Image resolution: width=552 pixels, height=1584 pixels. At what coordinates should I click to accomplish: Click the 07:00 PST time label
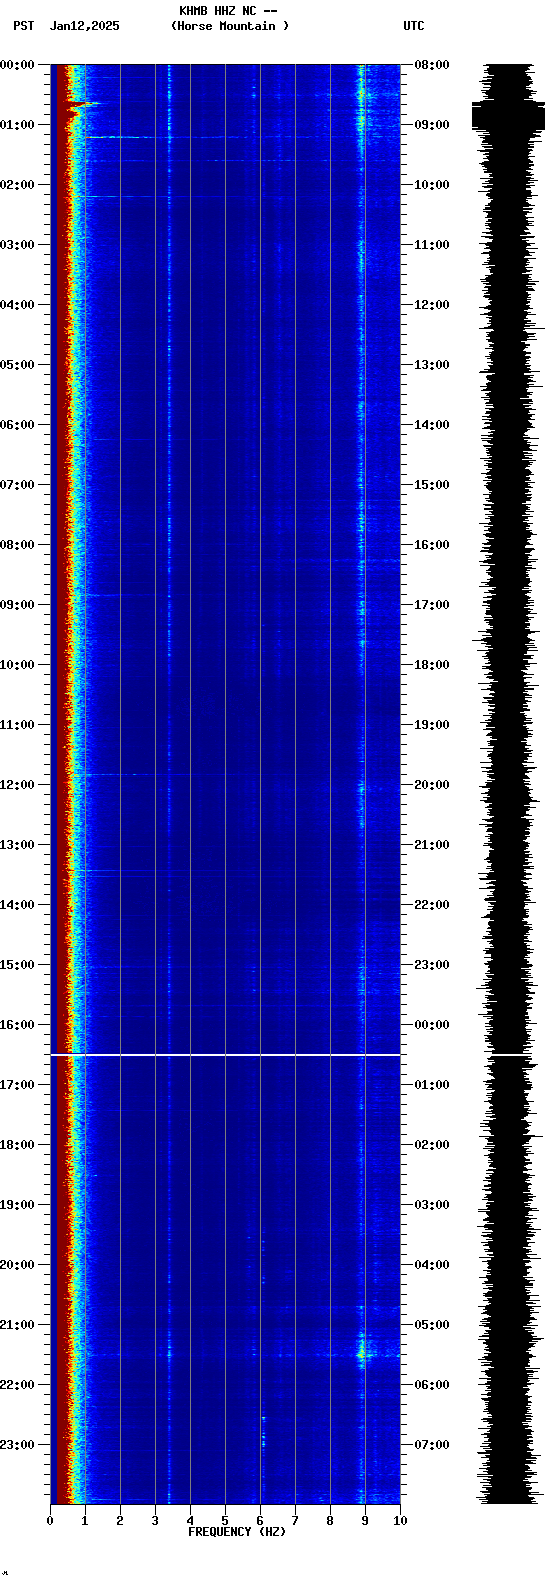pos(17,485)
